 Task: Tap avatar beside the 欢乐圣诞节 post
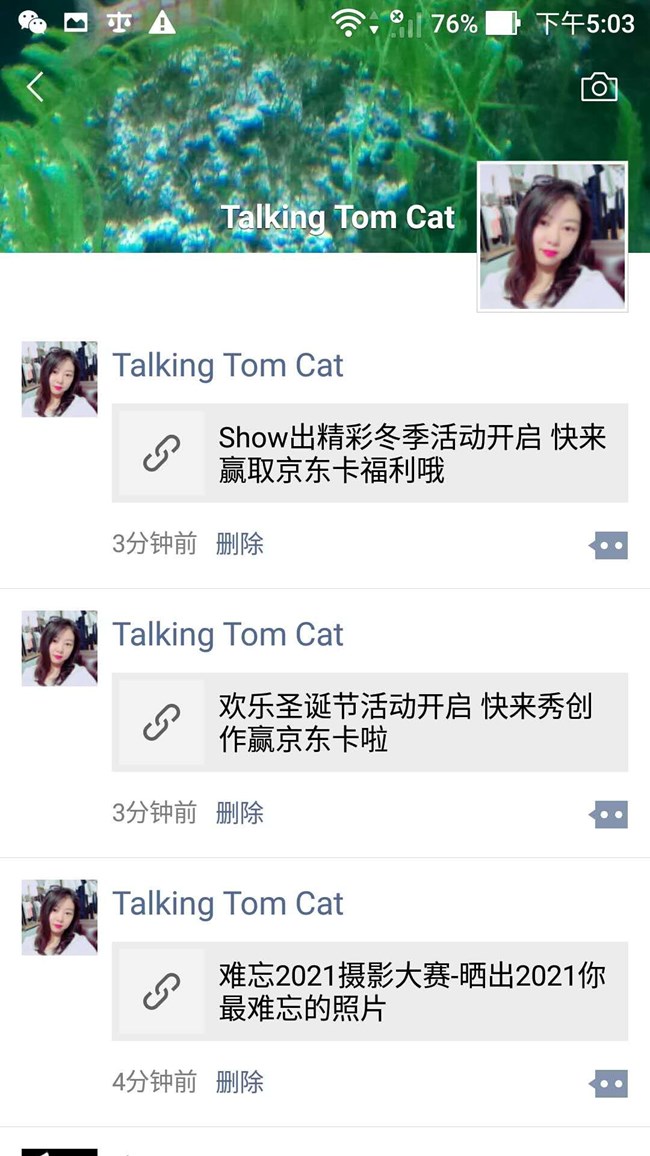(x=60, y=648)
